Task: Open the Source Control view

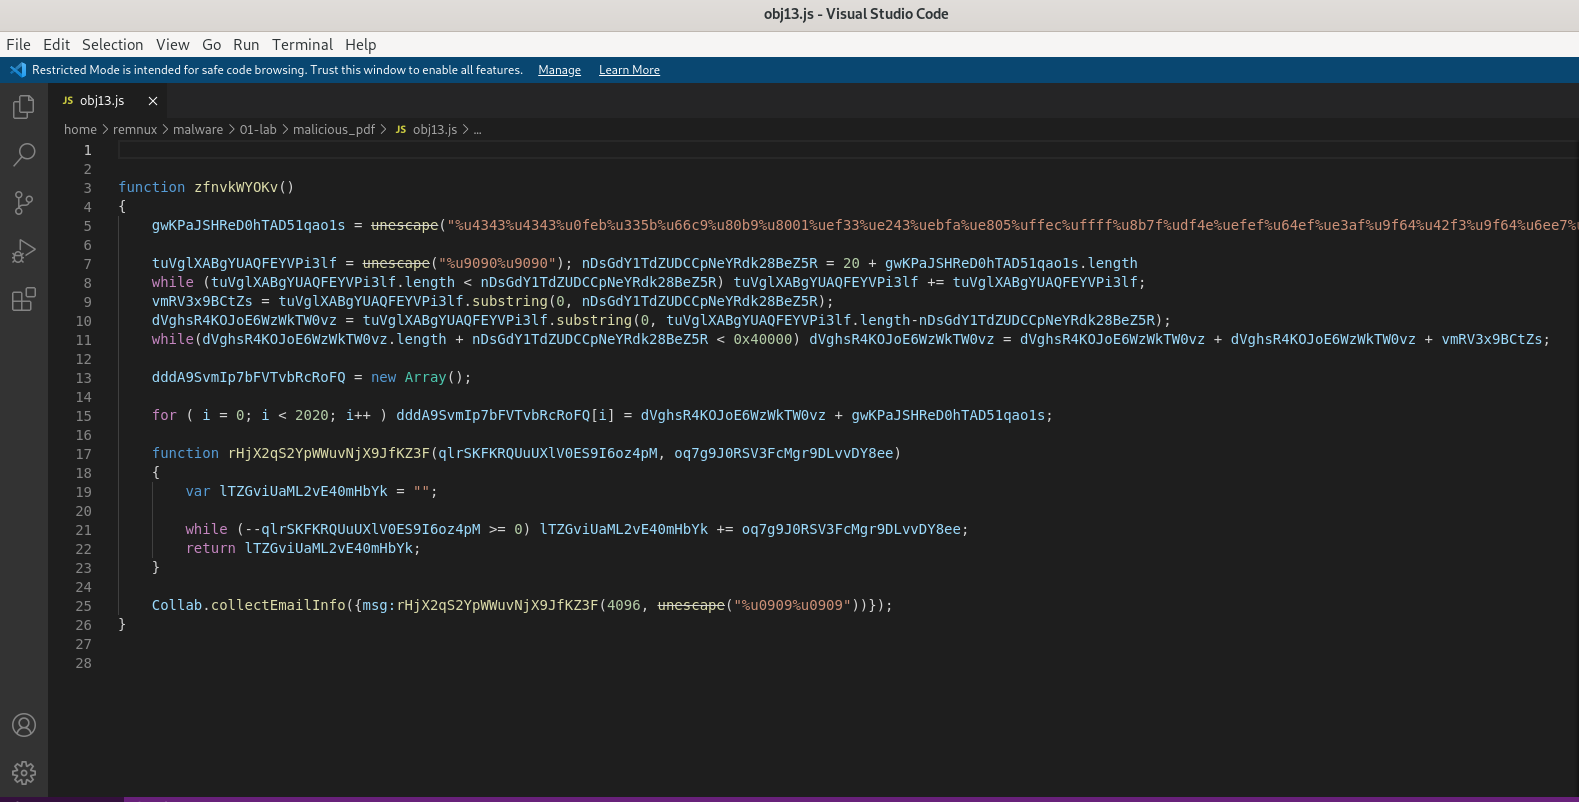Action: pyautogui.click(x=24, y=203)
